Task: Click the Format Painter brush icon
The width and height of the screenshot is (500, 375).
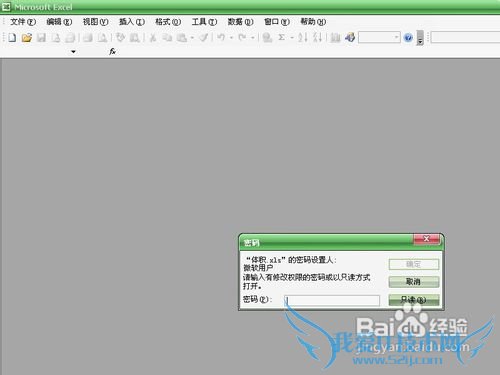Action: (204, 37)
